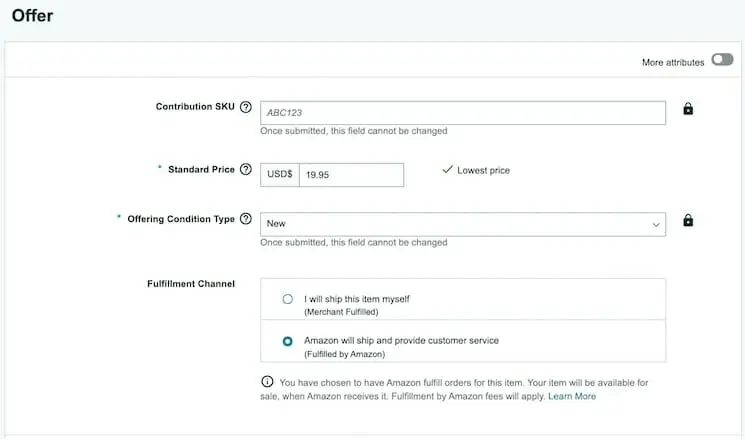
Task: Focus the Contribution SKU input field
Action: coord(463,113)
